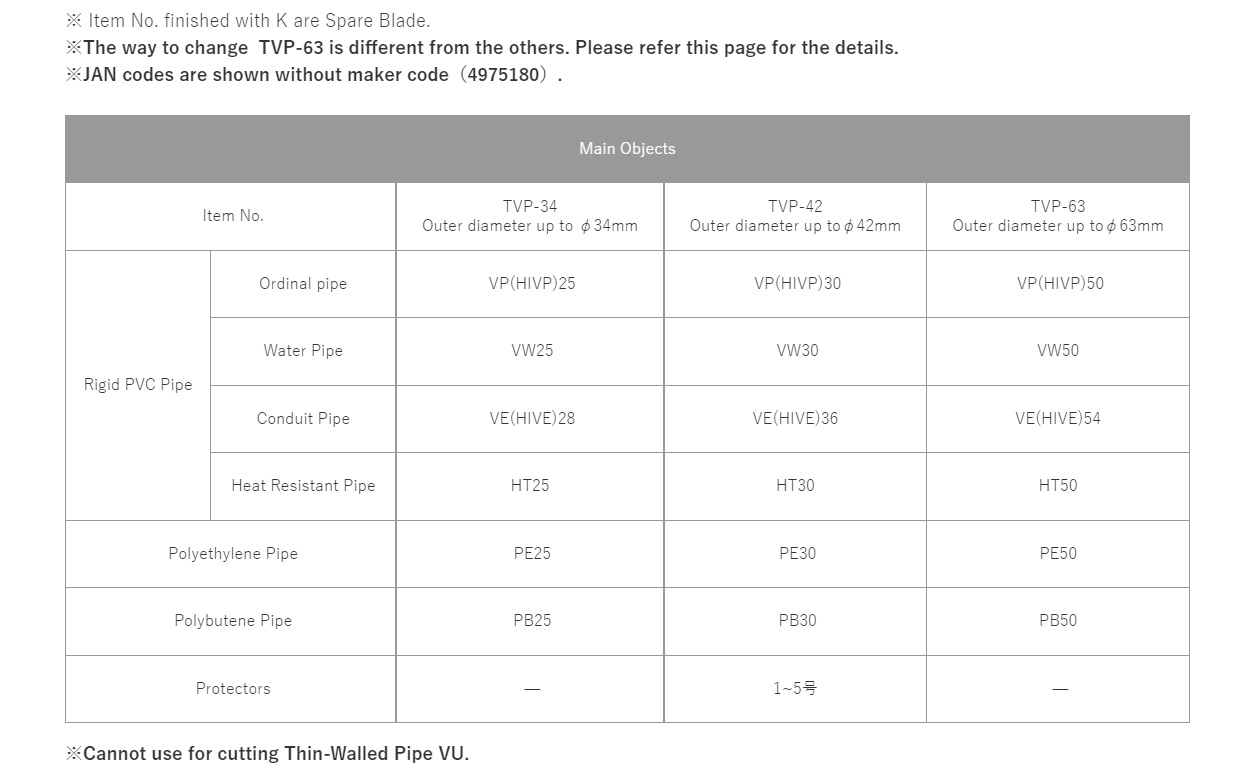Image resolution: width=1243 pixels, height=777 pixels.
Task: Click the Water Pipe row label
Action: click(303, 351)
